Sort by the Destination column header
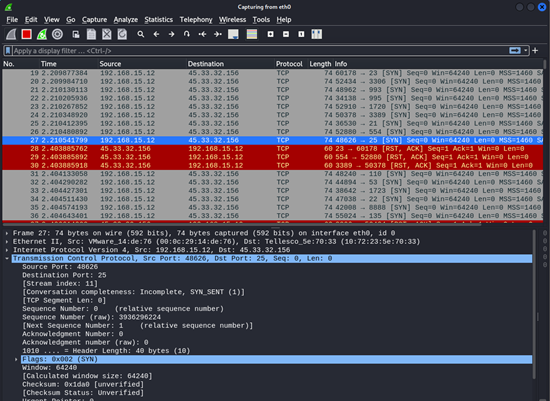This screenshot has height=401, width=550. 230,64
